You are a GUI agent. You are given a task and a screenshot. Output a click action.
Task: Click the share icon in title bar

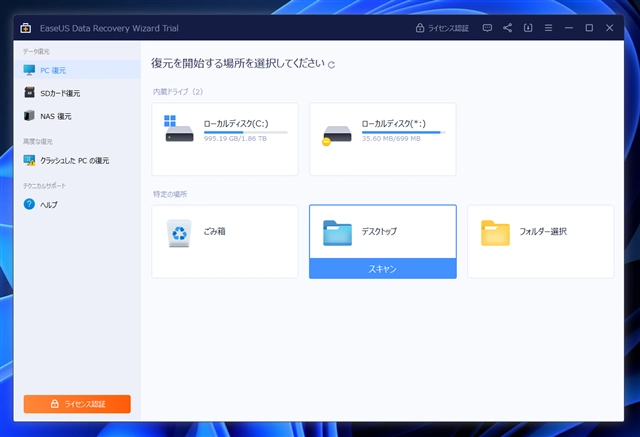pyautogui.click(x=507, y=28)
